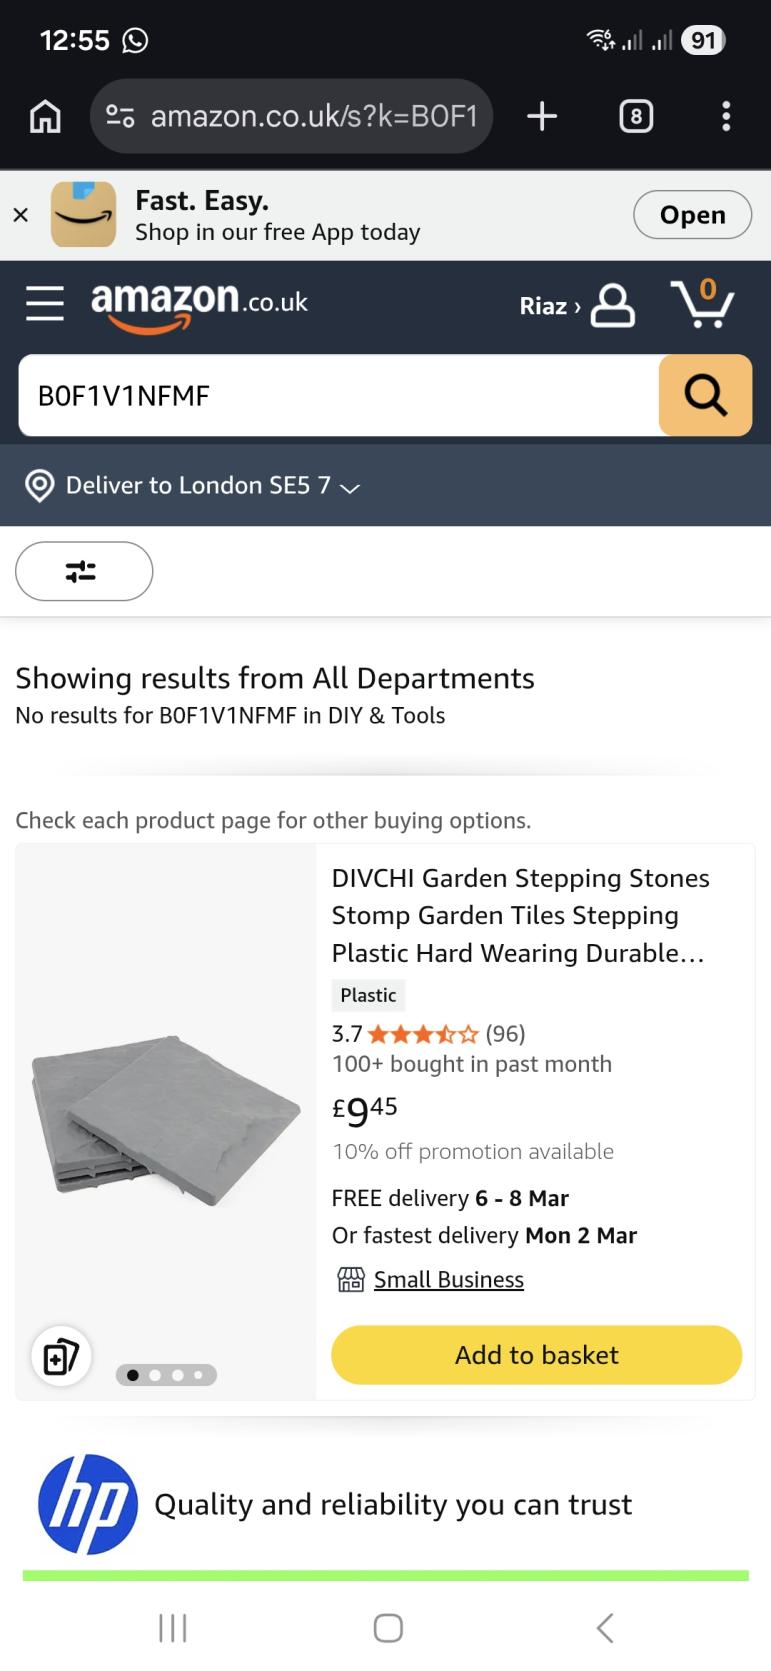
Task: Dismiss the Amazon app banner
Action: [x=20, y=215]
